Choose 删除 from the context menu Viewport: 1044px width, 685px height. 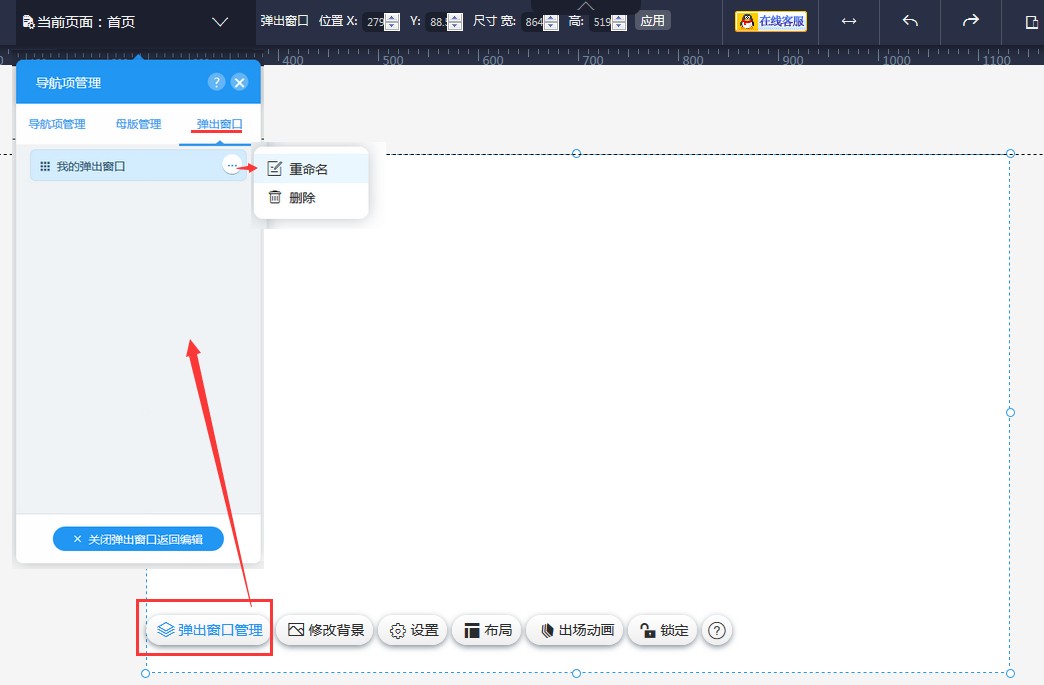(302, 198)
